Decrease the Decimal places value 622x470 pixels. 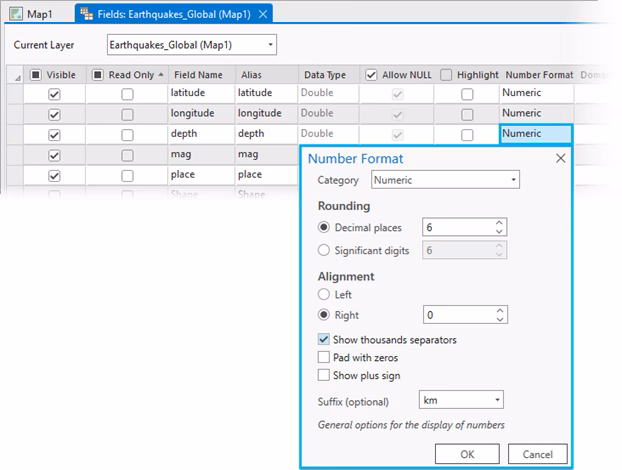[499, 232]
